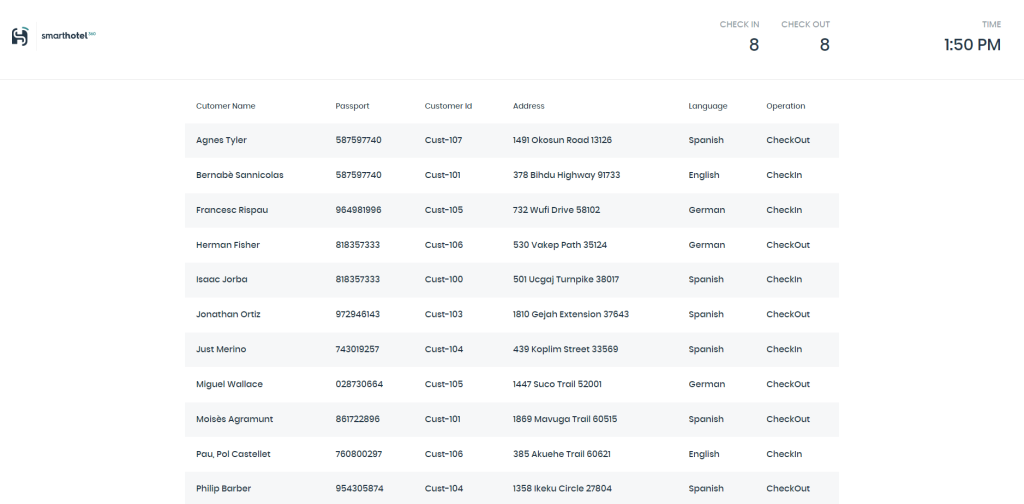Click CheckIn for Francesc Rispau

click(x=784, y=210)
